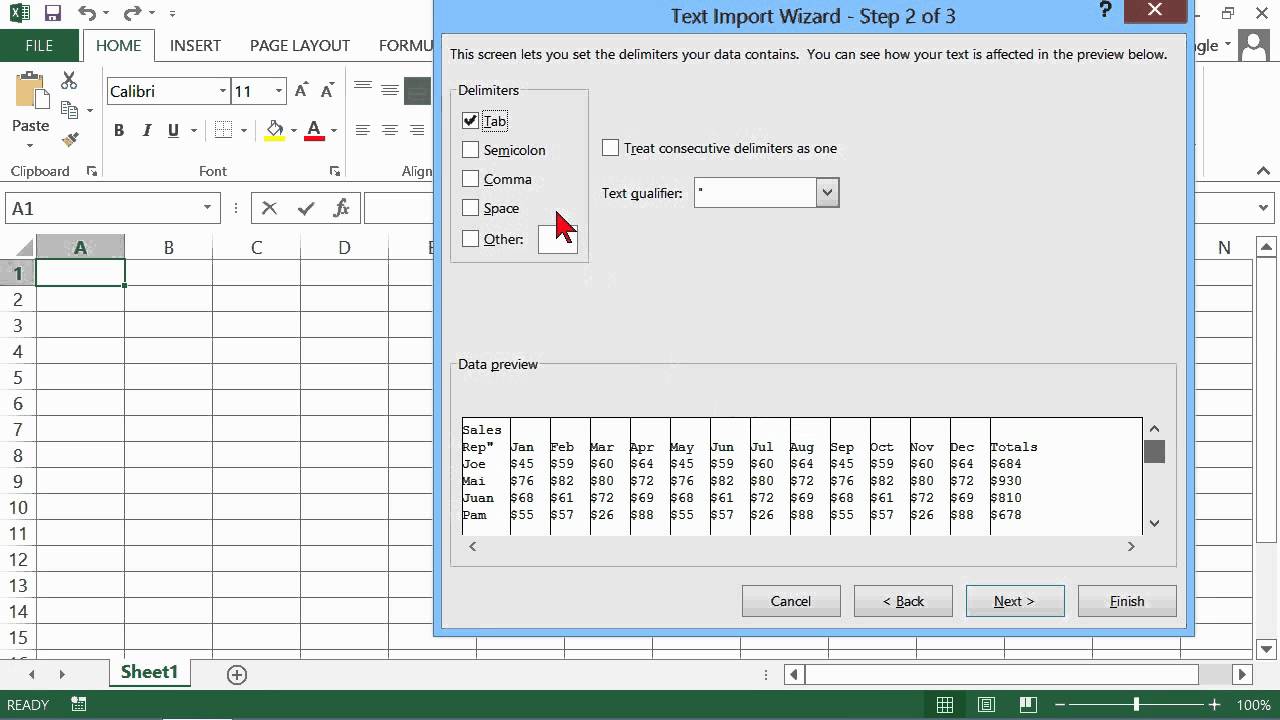Image resolution: width=1280 pixels, height=720 pixels.
Task: Click inside the Other delimiter field
Action: [557, 239]
